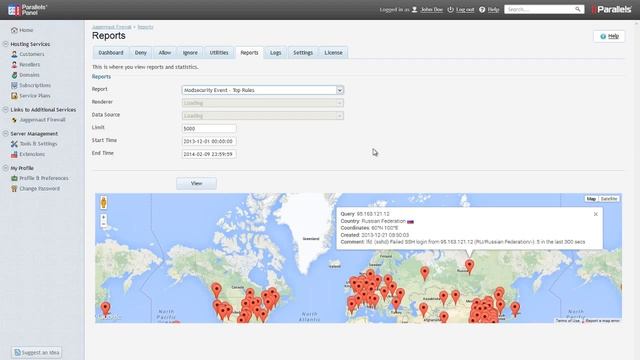
Task: Collapse the Hosting Services section
Action: click(x=5, y=44)
